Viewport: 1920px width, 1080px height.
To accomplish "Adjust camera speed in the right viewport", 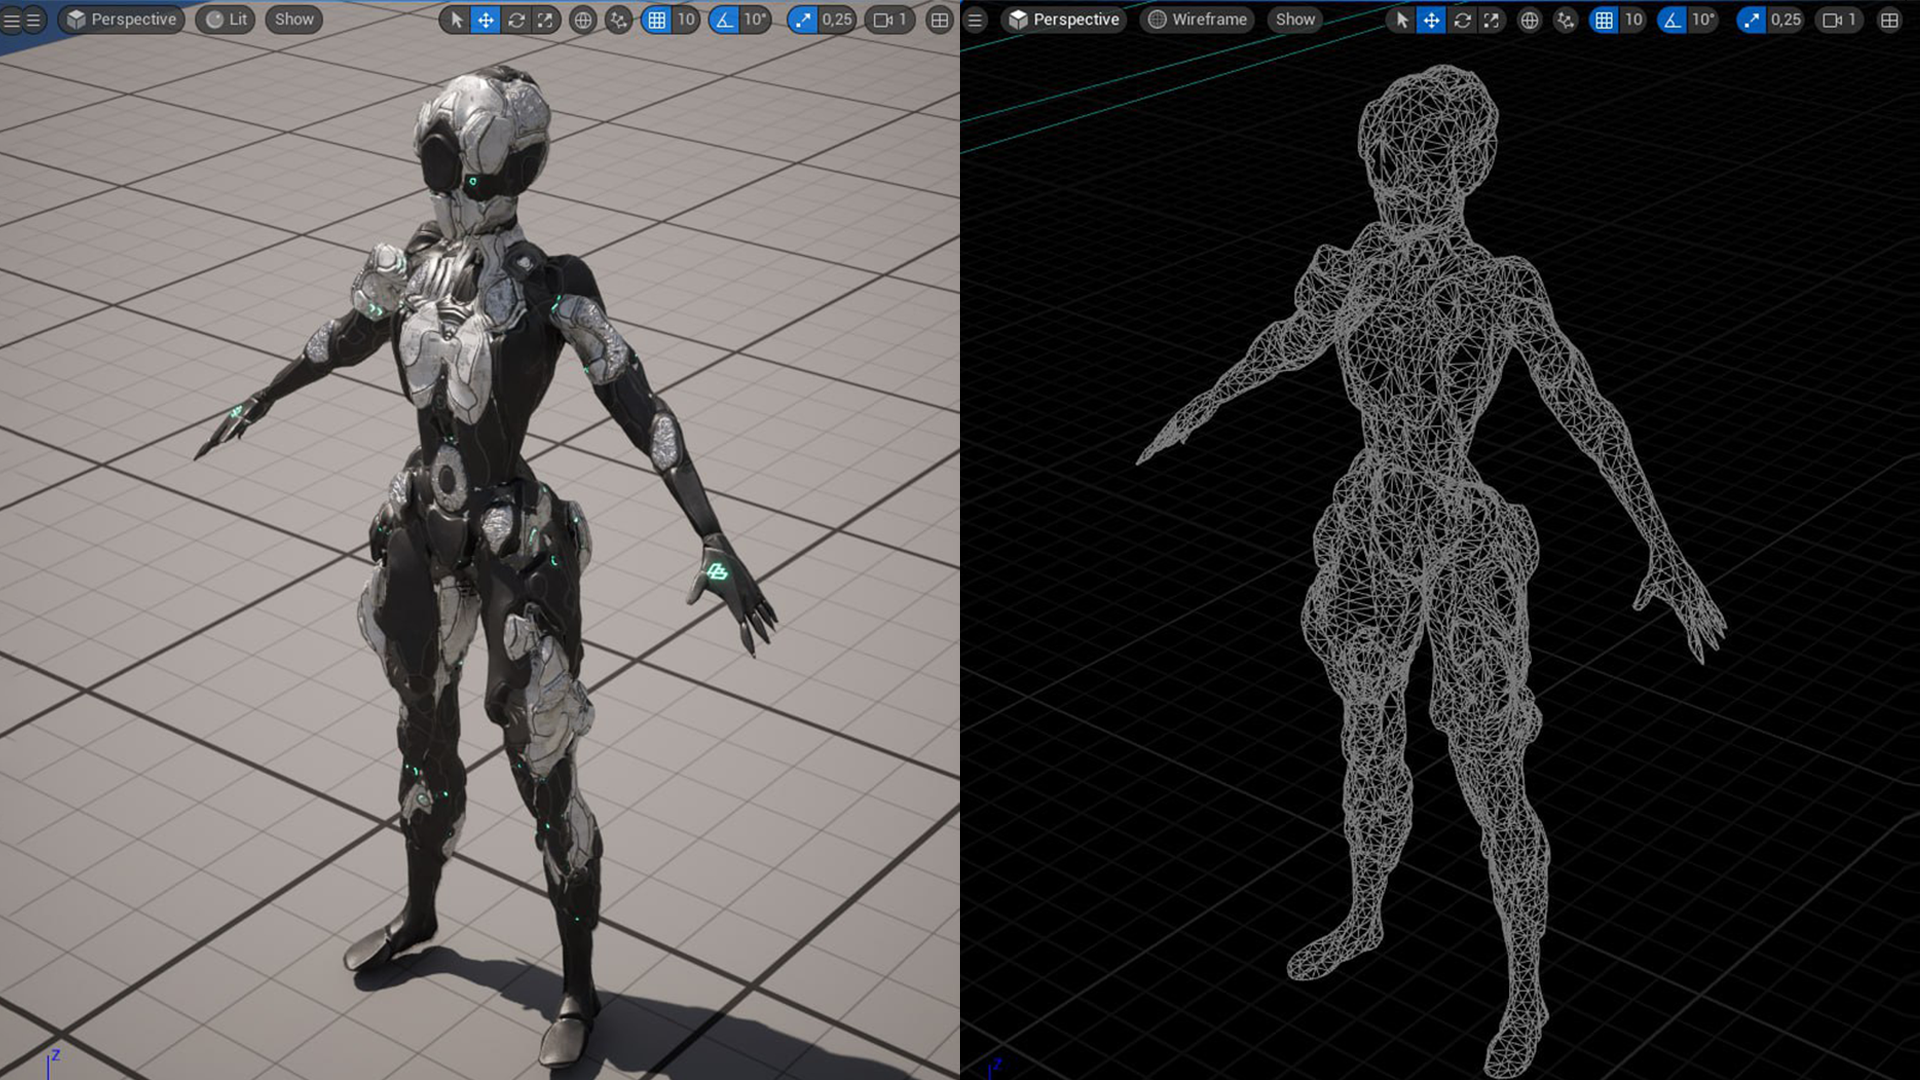I will 1838,19.
